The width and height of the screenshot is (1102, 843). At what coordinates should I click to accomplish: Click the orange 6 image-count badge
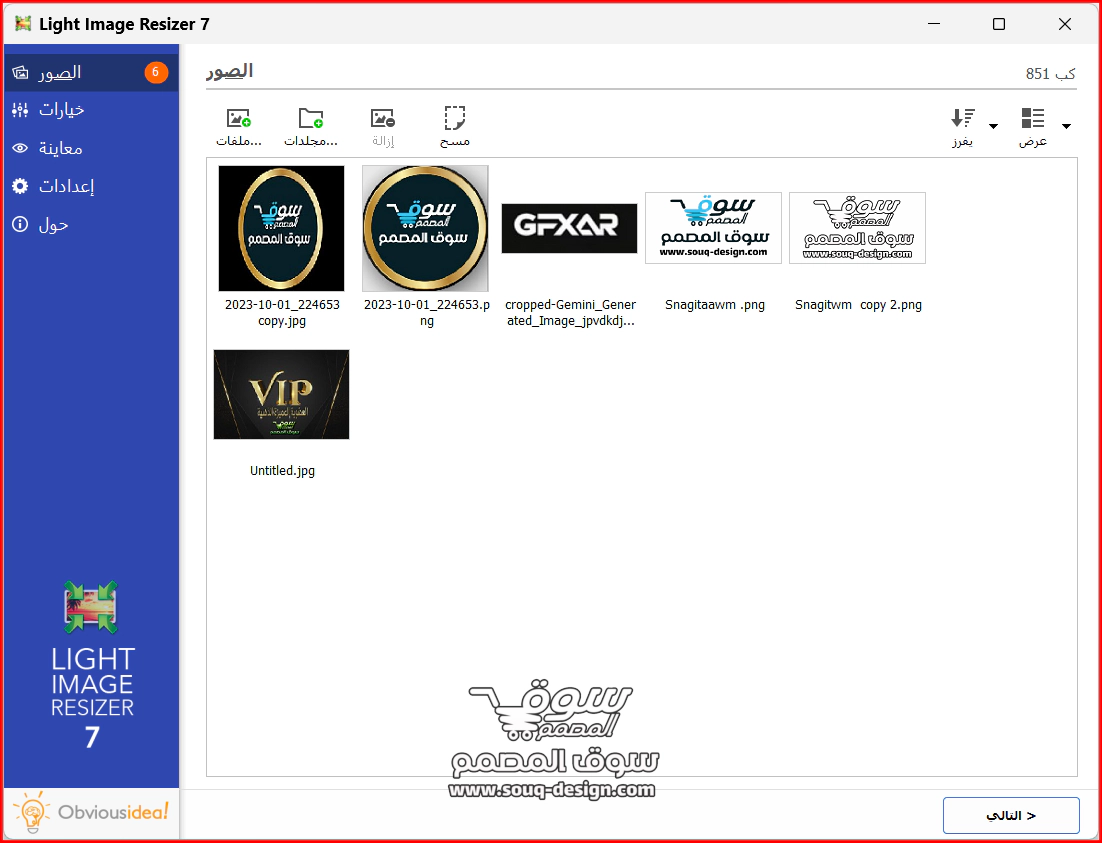(156, 72)
